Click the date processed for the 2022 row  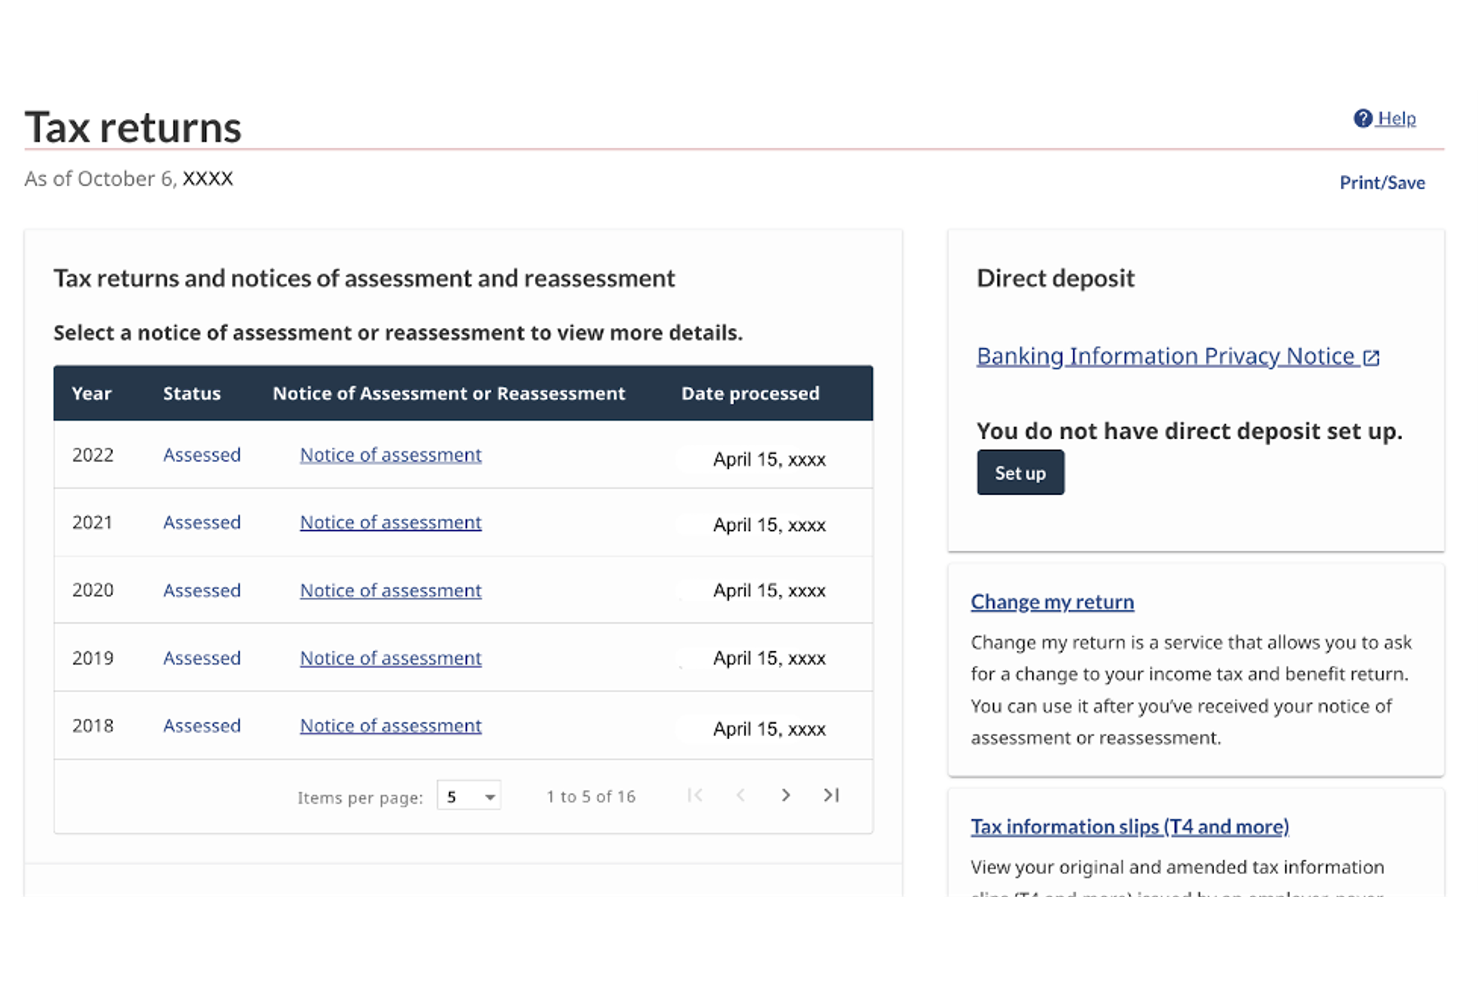769,460
